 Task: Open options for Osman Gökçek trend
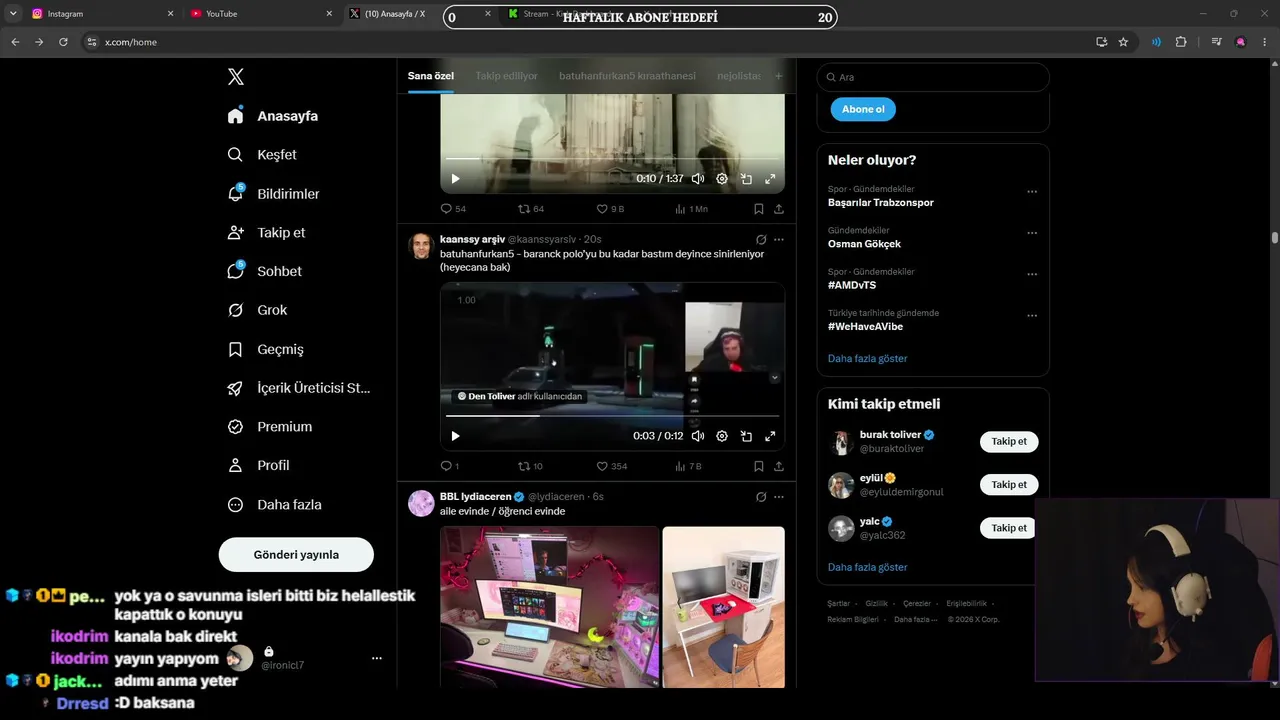click(1032, 233)
